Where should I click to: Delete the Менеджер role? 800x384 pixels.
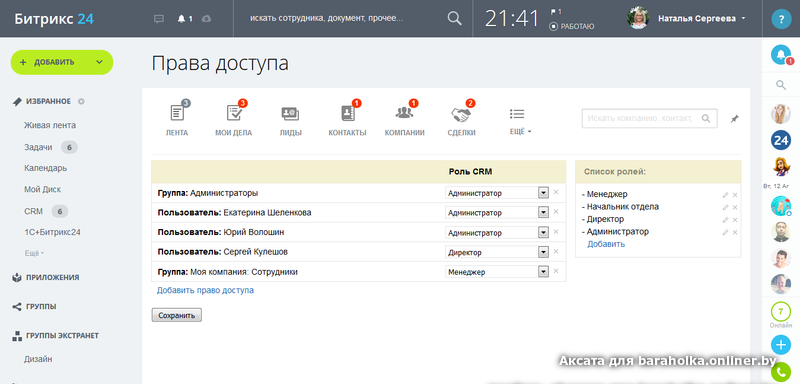[735, 195]
